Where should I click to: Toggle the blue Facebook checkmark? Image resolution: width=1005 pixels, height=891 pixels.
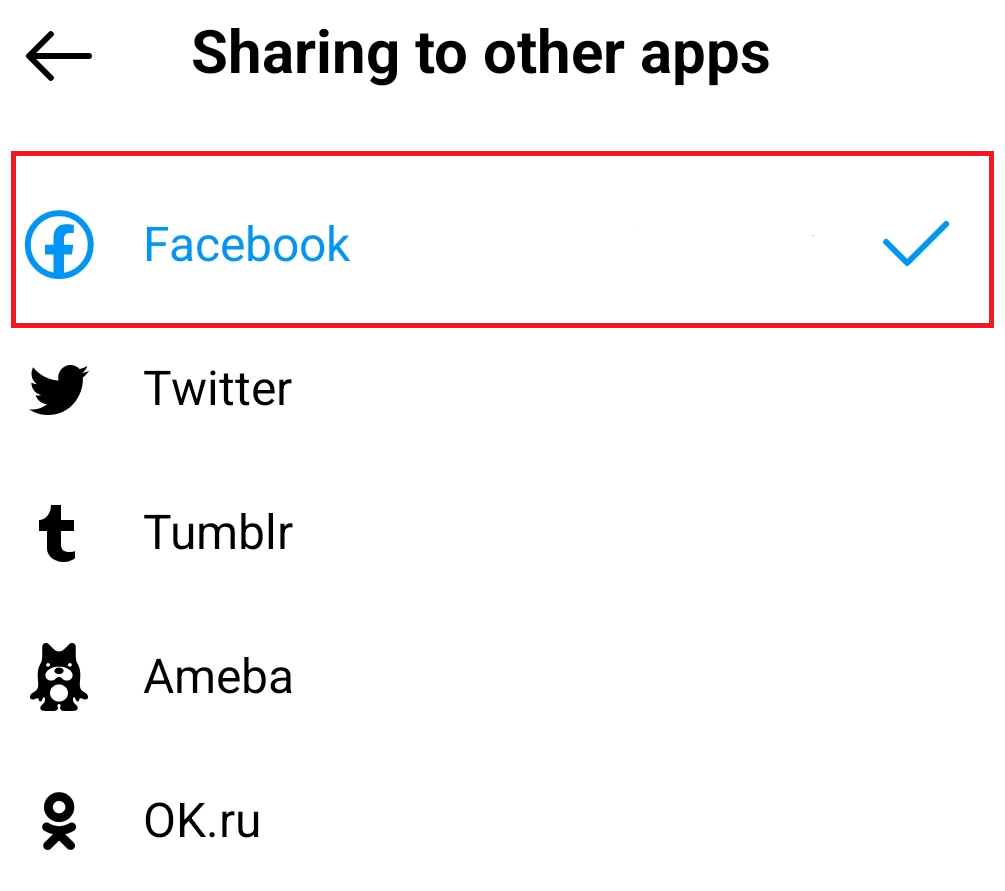coord(916,243)
